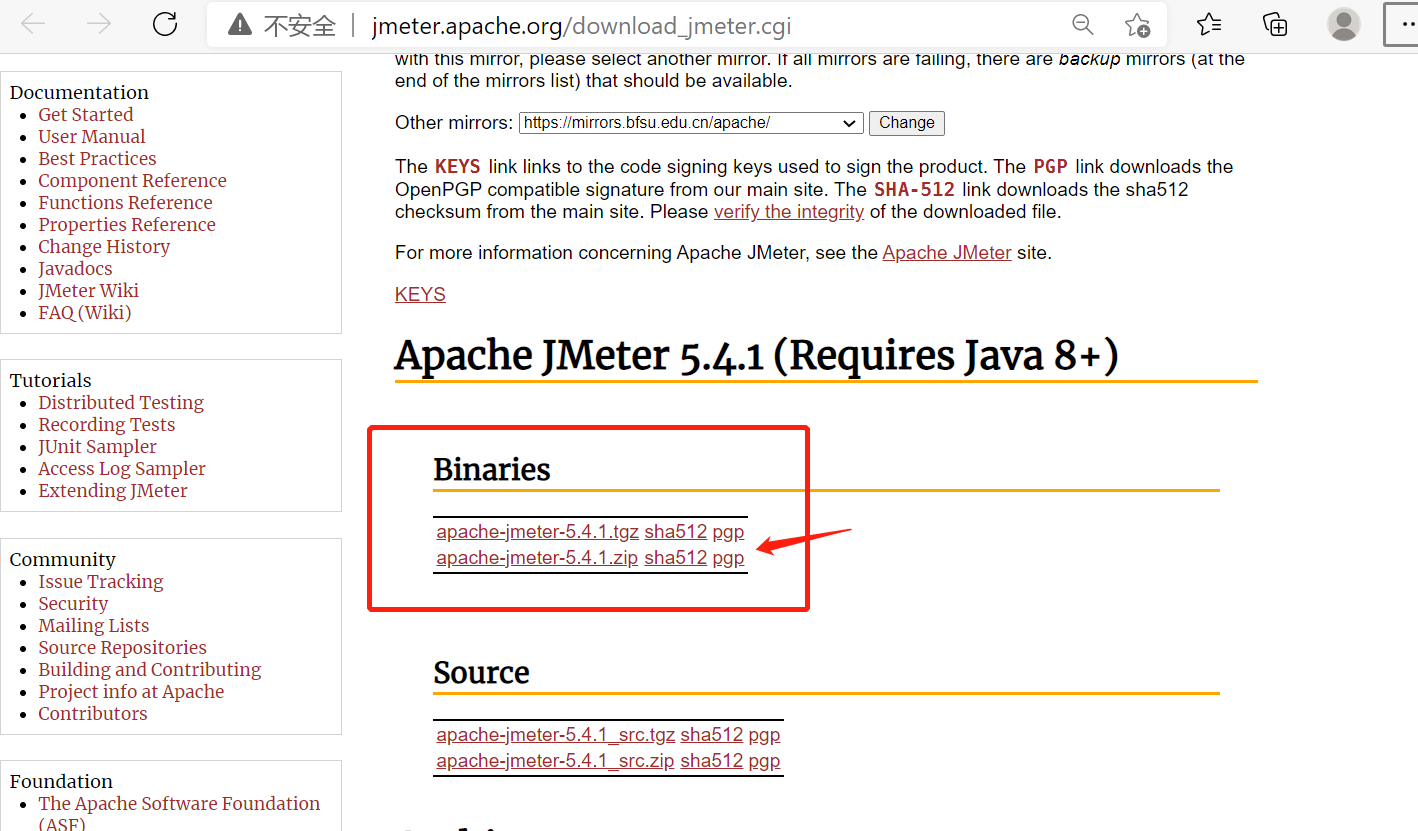Open pgp link for source tgz
The width and height of the screenshot is (1418, 831).
click(x=764, y=735)
